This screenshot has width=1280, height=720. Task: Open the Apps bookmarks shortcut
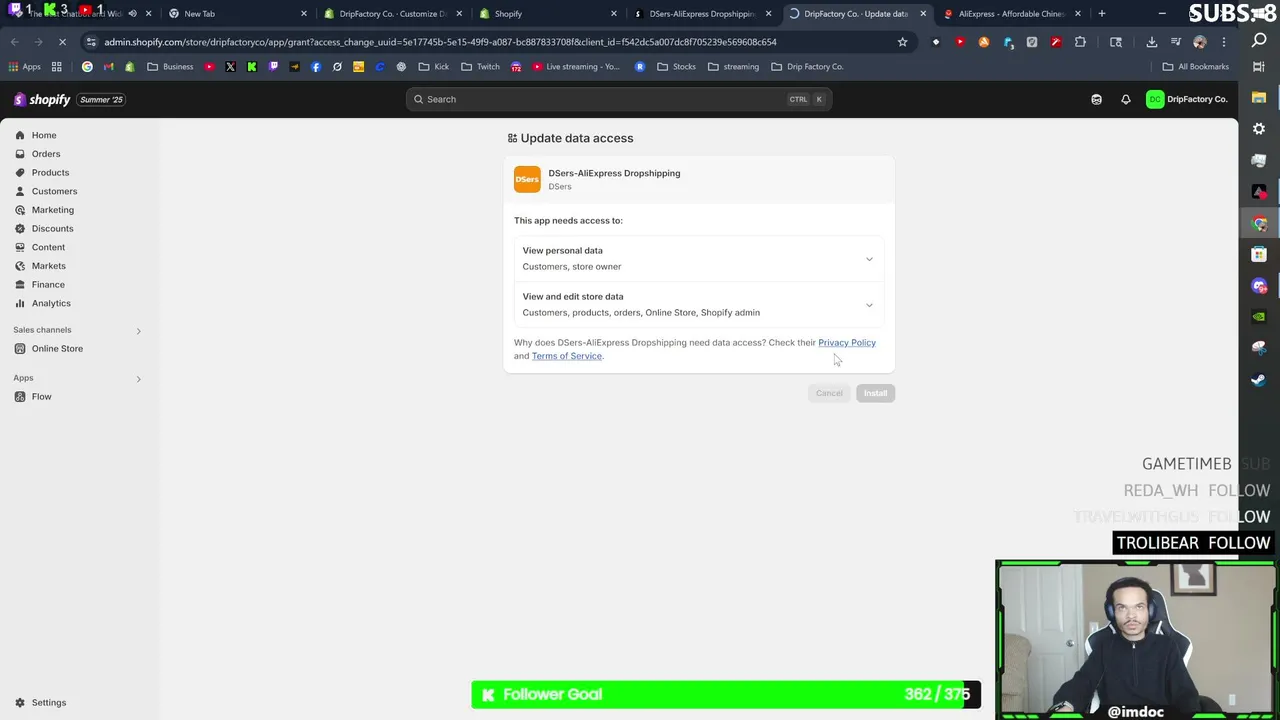pyautogui.click(x=24, y=67)
